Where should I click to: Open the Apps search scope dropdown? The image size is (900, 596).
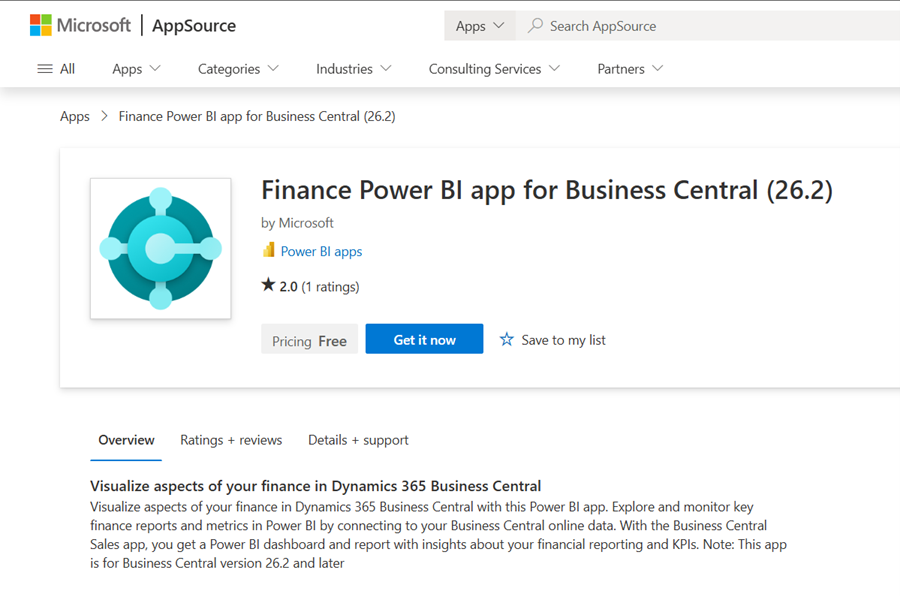[480, 26]
